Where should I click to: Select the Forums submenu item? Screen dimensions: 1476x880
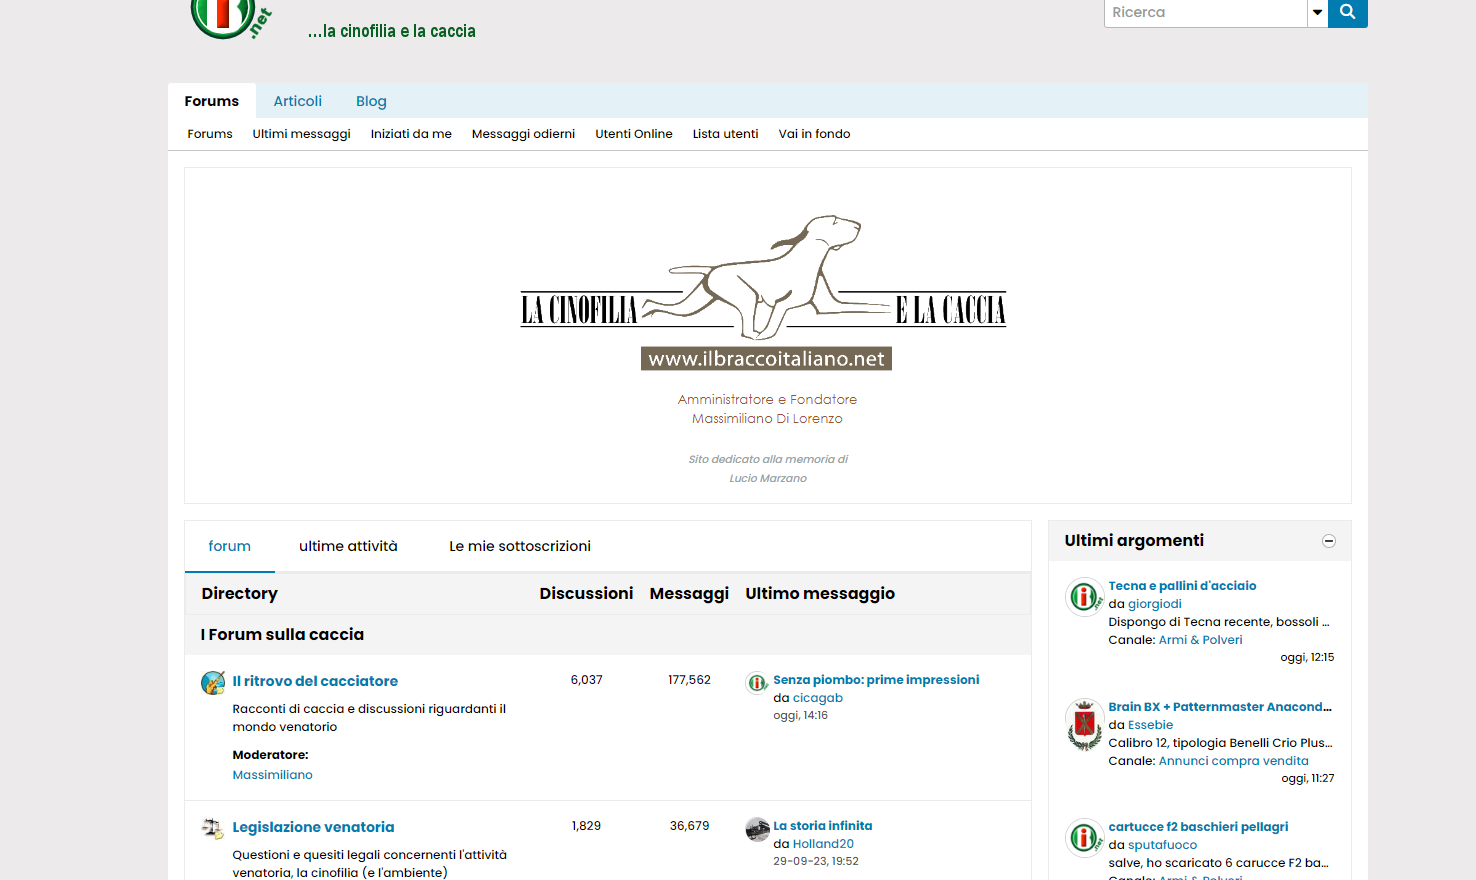click(x=210, y=134)
